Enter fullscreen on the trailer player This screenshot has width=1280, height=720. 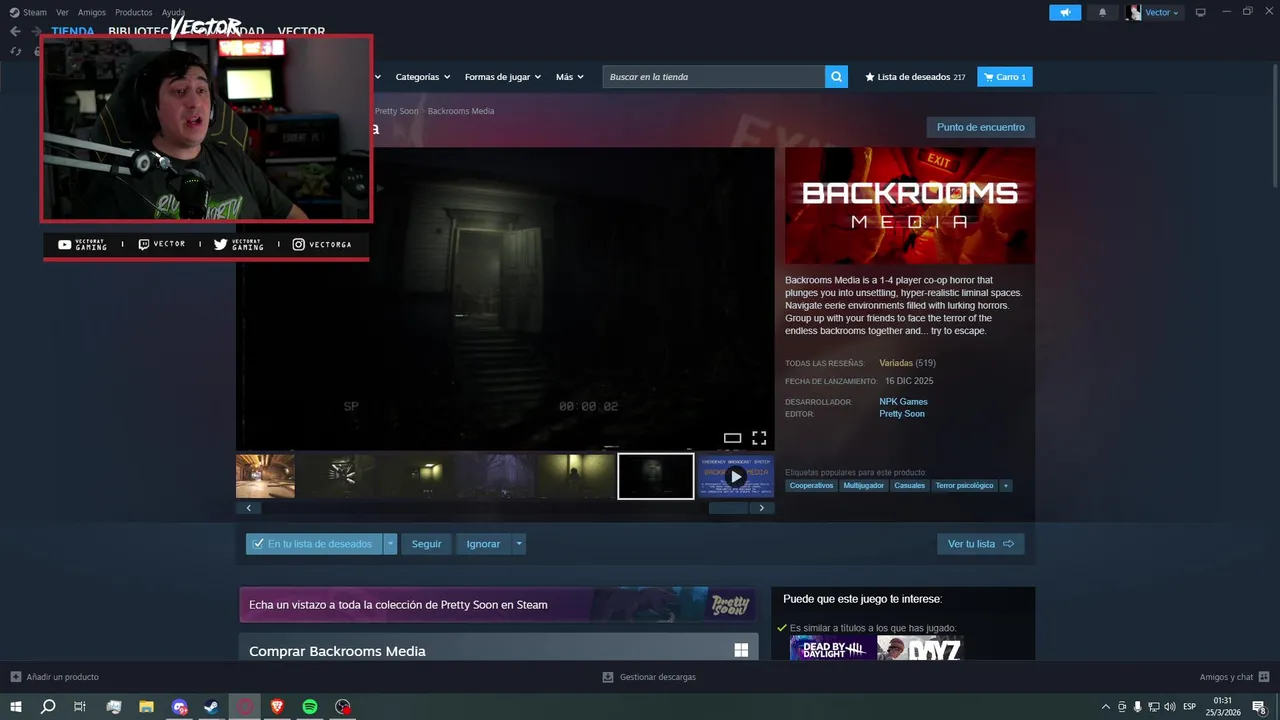[x=759, y=438]
